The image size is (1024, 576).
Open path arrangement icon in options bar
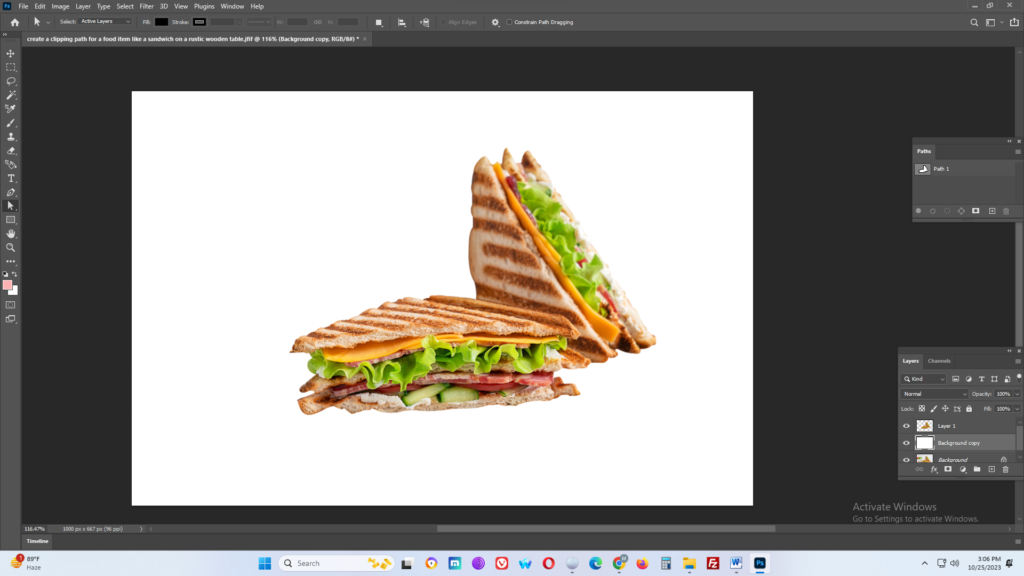click(x=424, y=22)
